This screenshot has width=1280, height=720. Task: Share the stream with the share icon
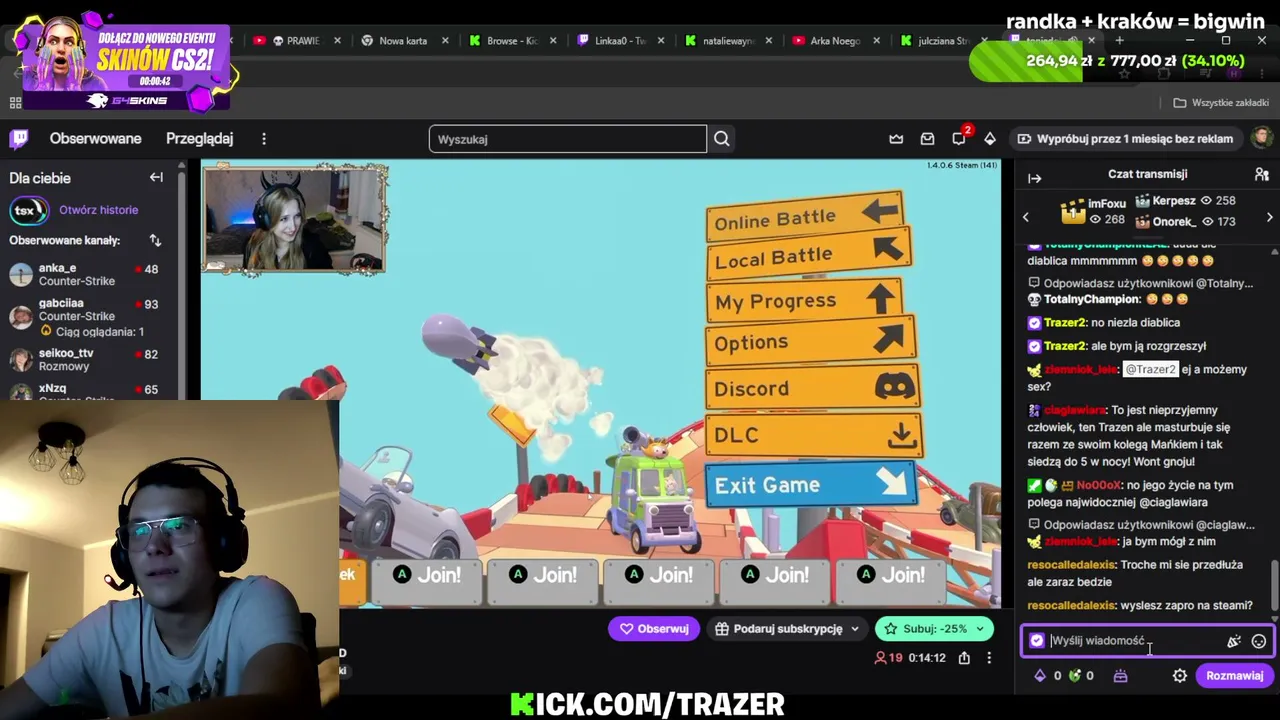(x=964, y=658)
